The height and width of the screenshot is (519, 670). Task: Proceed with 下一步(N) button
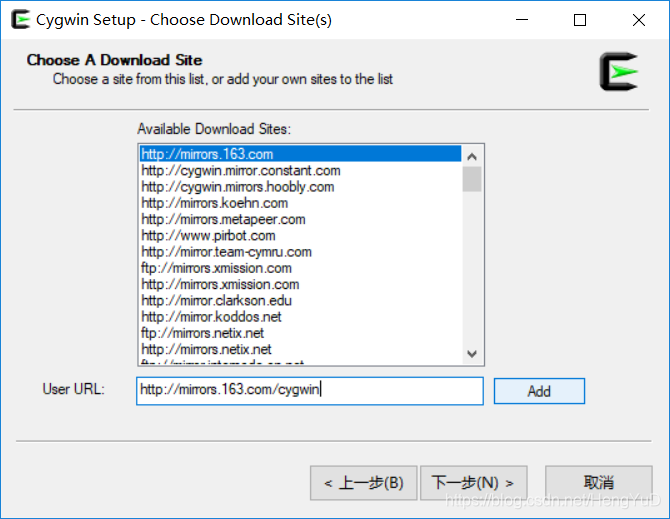(473, 483)
